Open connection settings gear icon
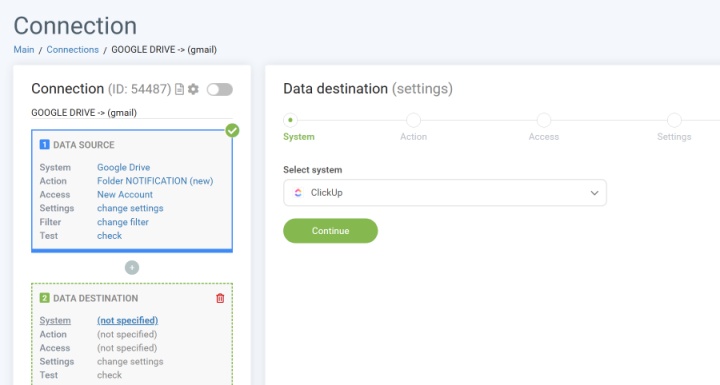Image resolution: width=720 pixels, height=385 pixels. 193,89
